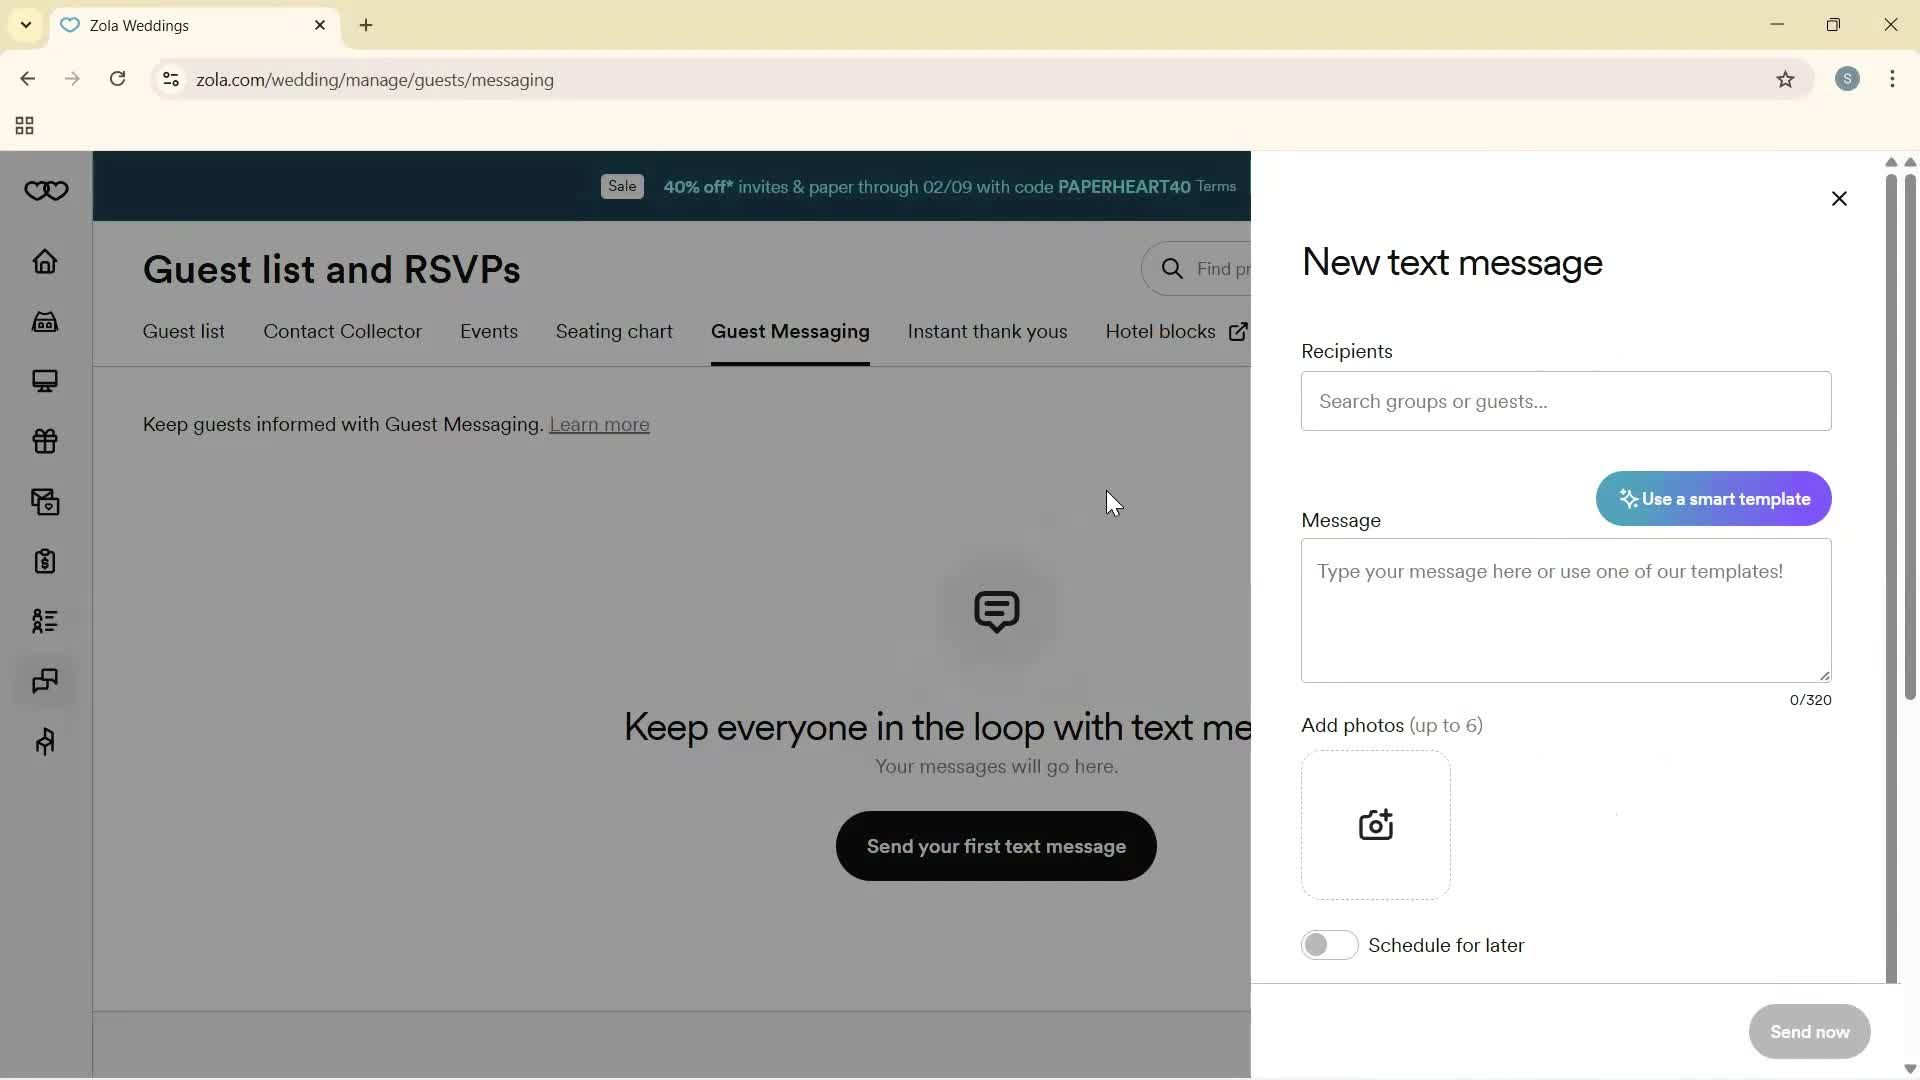Screen dimensions: 1920x1080
Task: Open the gift registry icon in sidebar
Action: [x=45, y=441]
